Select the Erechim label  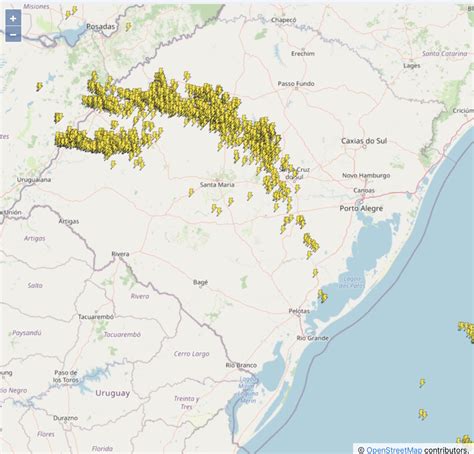click(303, 53)
